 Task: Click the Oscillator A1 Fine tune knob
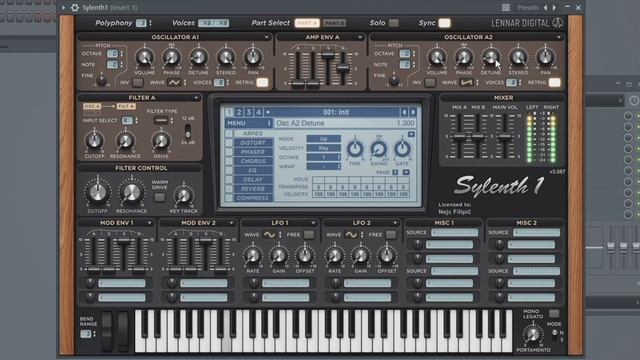pos(102,80)
